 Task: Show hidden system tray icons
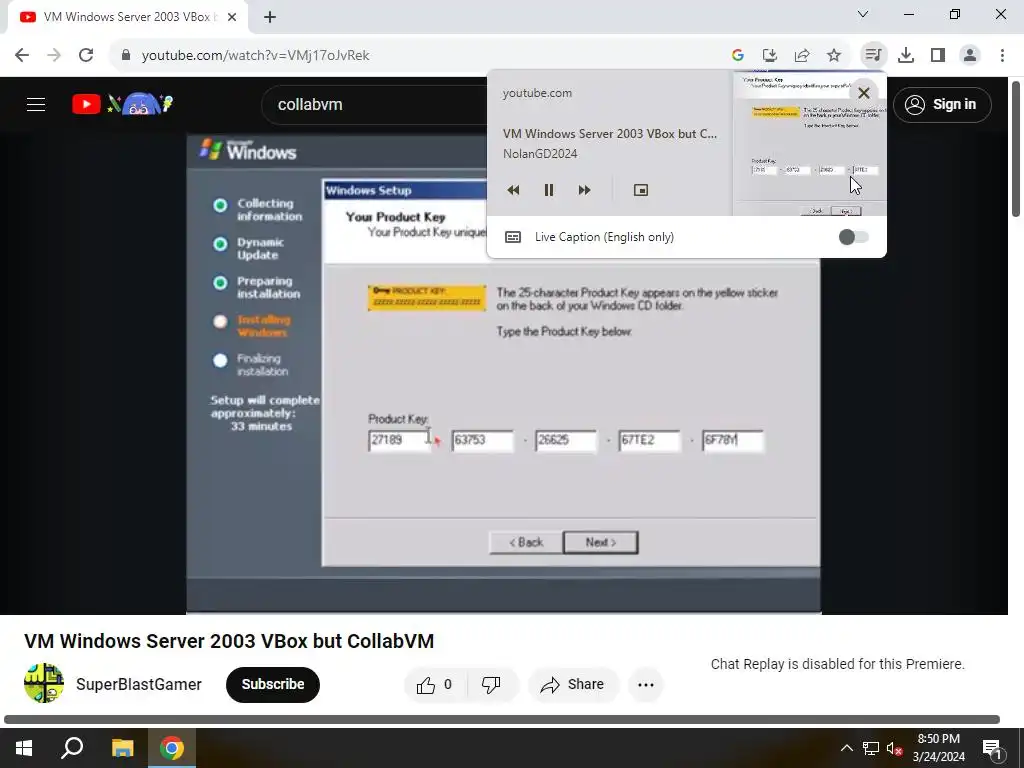(846, 748)
